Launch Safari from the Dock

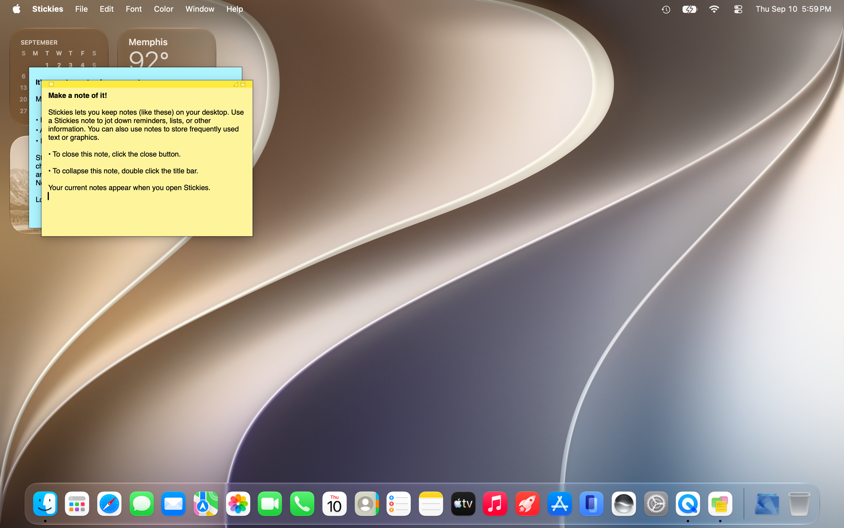(x=109, y=504)
